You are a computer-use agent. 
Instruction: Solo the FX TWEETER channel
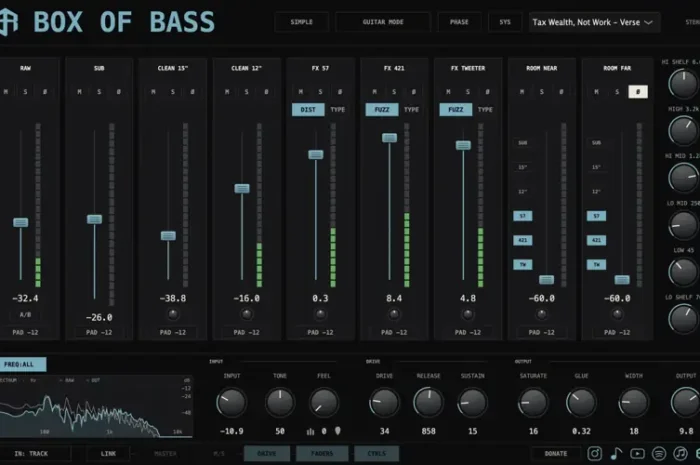(468, 92)
